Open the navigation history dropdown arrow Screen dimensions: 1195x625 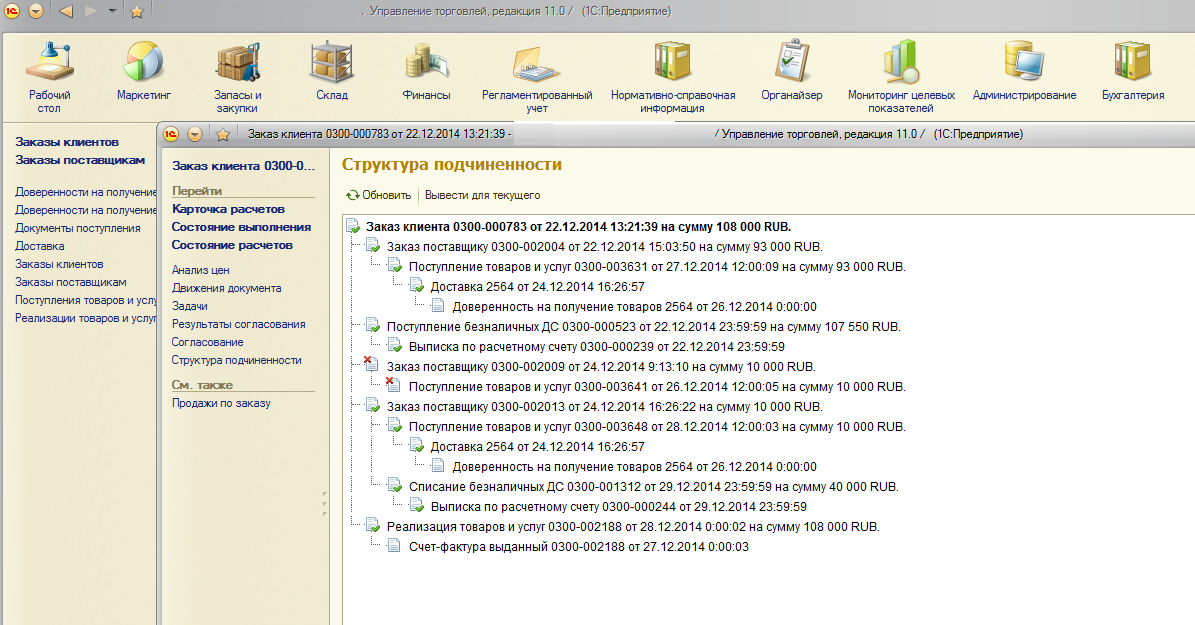click(x=112, y=12)
